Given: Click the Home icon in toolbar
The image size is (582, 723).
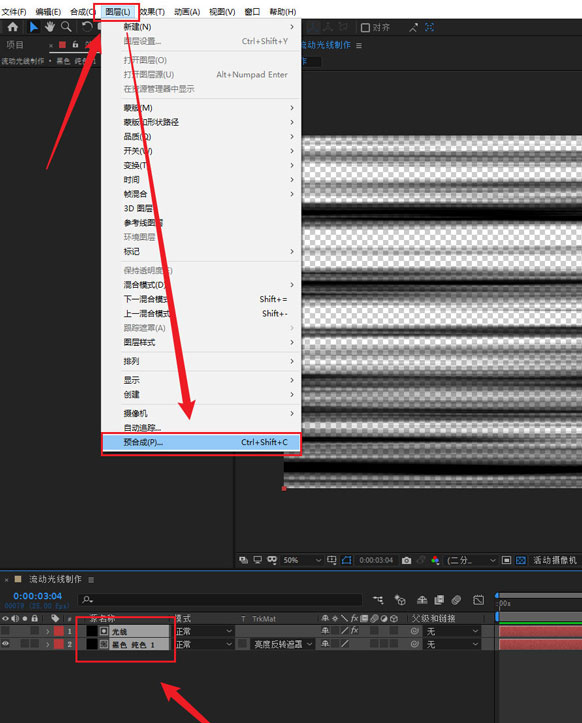Looking at the screenshot, I should [12, 27].
